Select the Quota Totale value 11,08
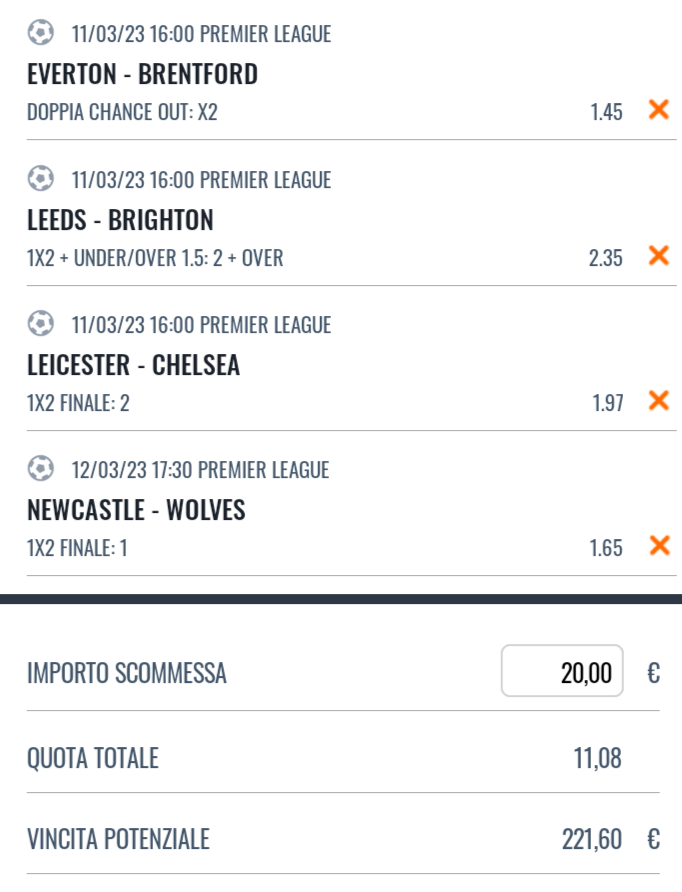 tap(597, 758)
